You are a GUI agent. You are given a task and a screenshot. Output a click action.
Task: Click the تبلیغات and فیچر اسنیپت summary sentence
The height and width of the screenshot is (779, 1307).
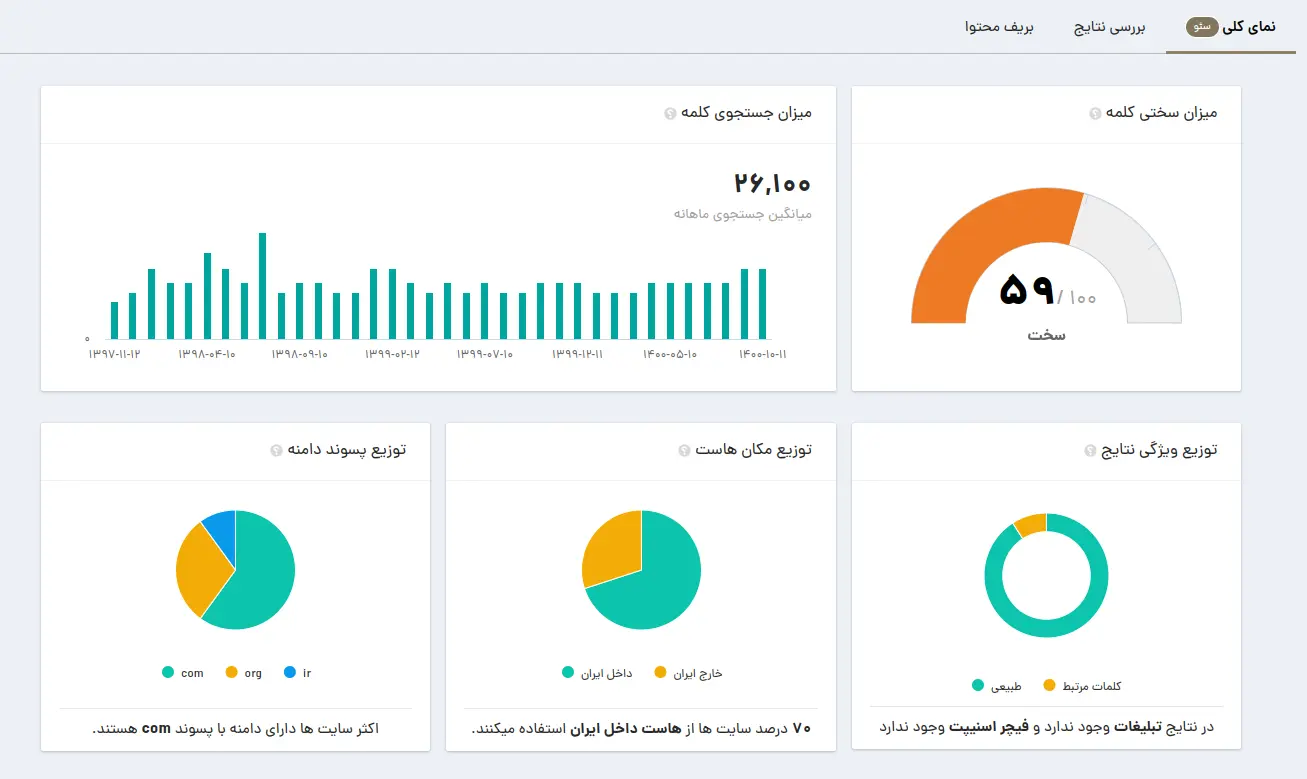click(1046, 727)
